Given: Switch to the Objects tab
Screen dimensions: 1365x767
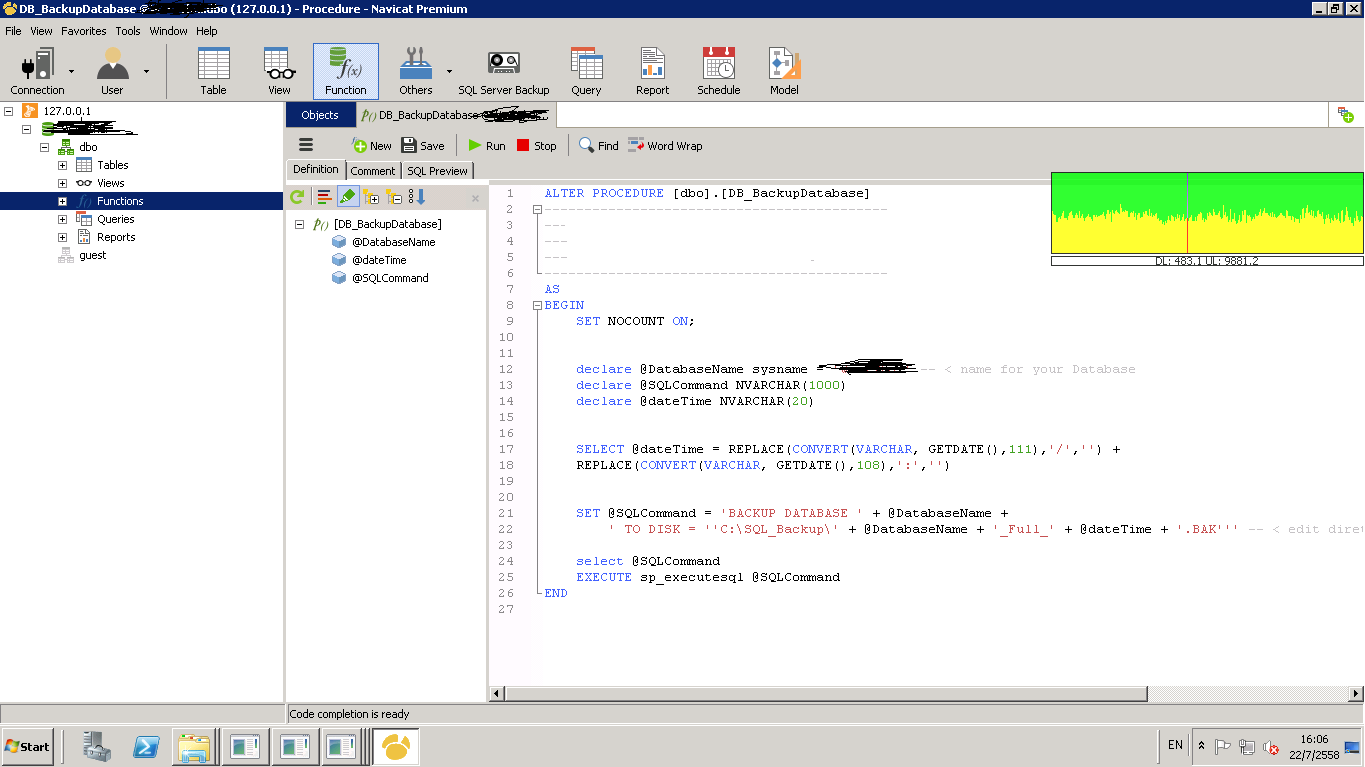Looking at the screenshot, I should pyautogui.click(x=320, y=115).
